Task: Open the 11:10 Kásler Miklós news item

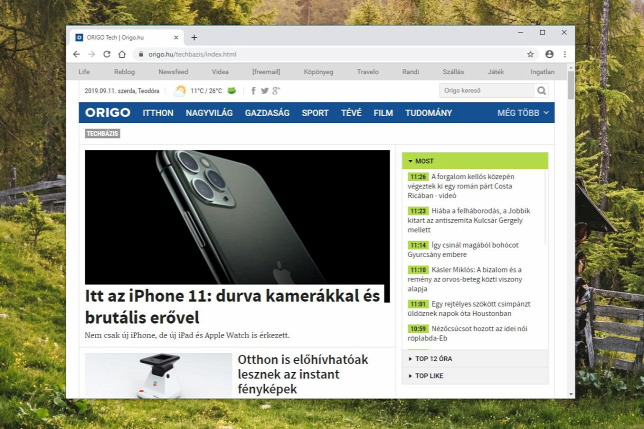Action: click(465, 279)
